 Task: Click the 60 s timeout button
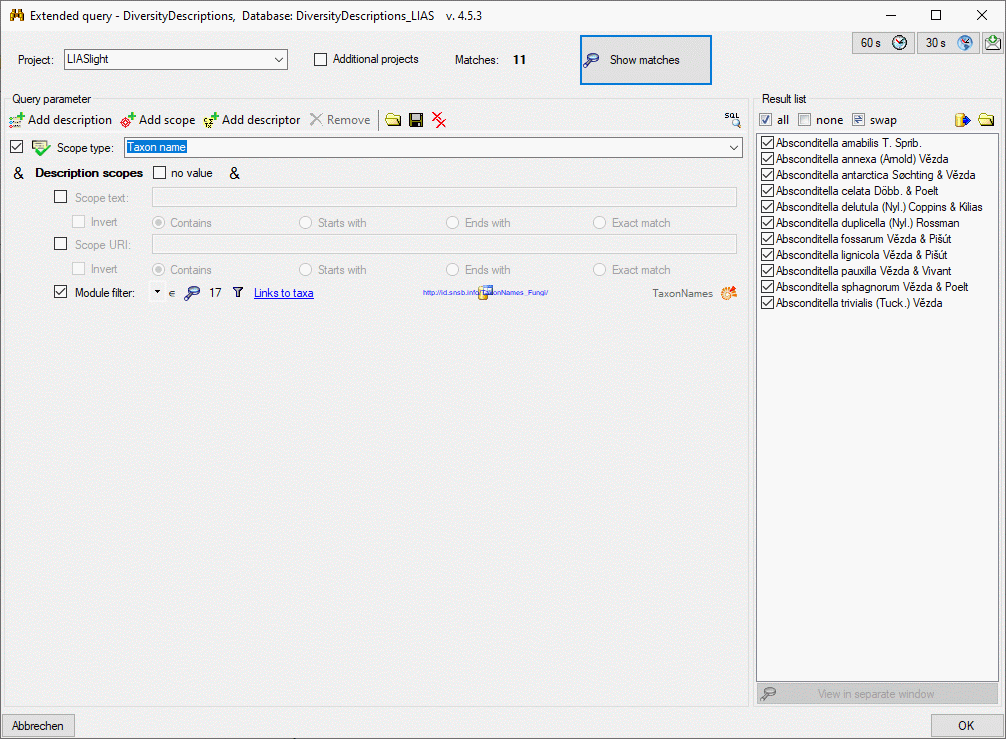(883, 43)
